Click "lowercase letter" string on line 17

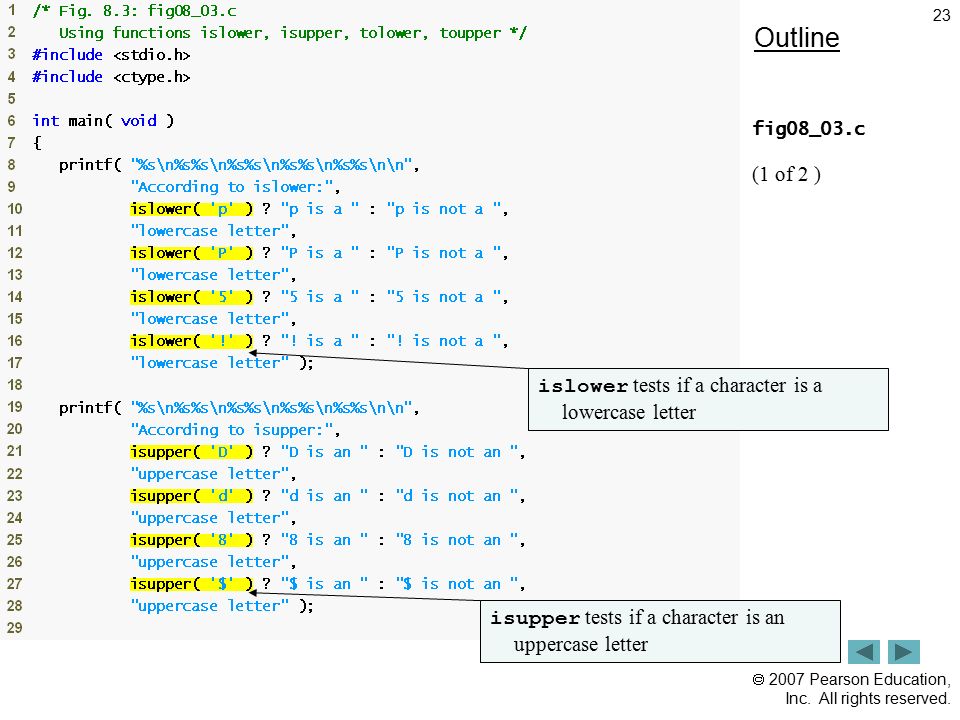(209, 363)
